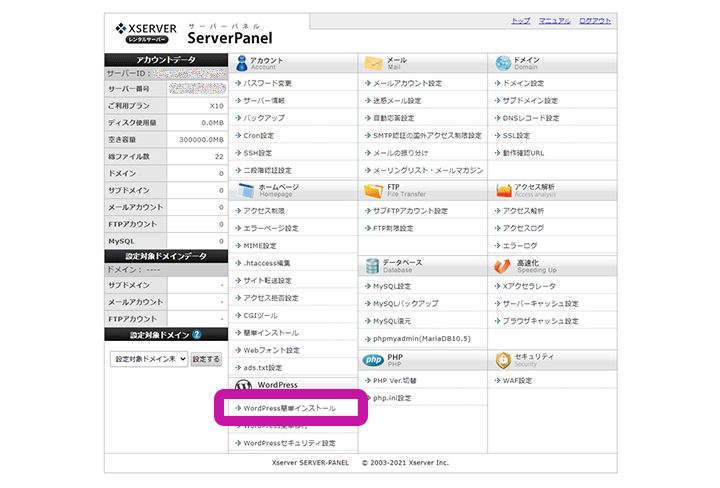Click the WordPress logo icon
Image resolution: width=720 pixels, height=488 pixels.
click(242, 385)
